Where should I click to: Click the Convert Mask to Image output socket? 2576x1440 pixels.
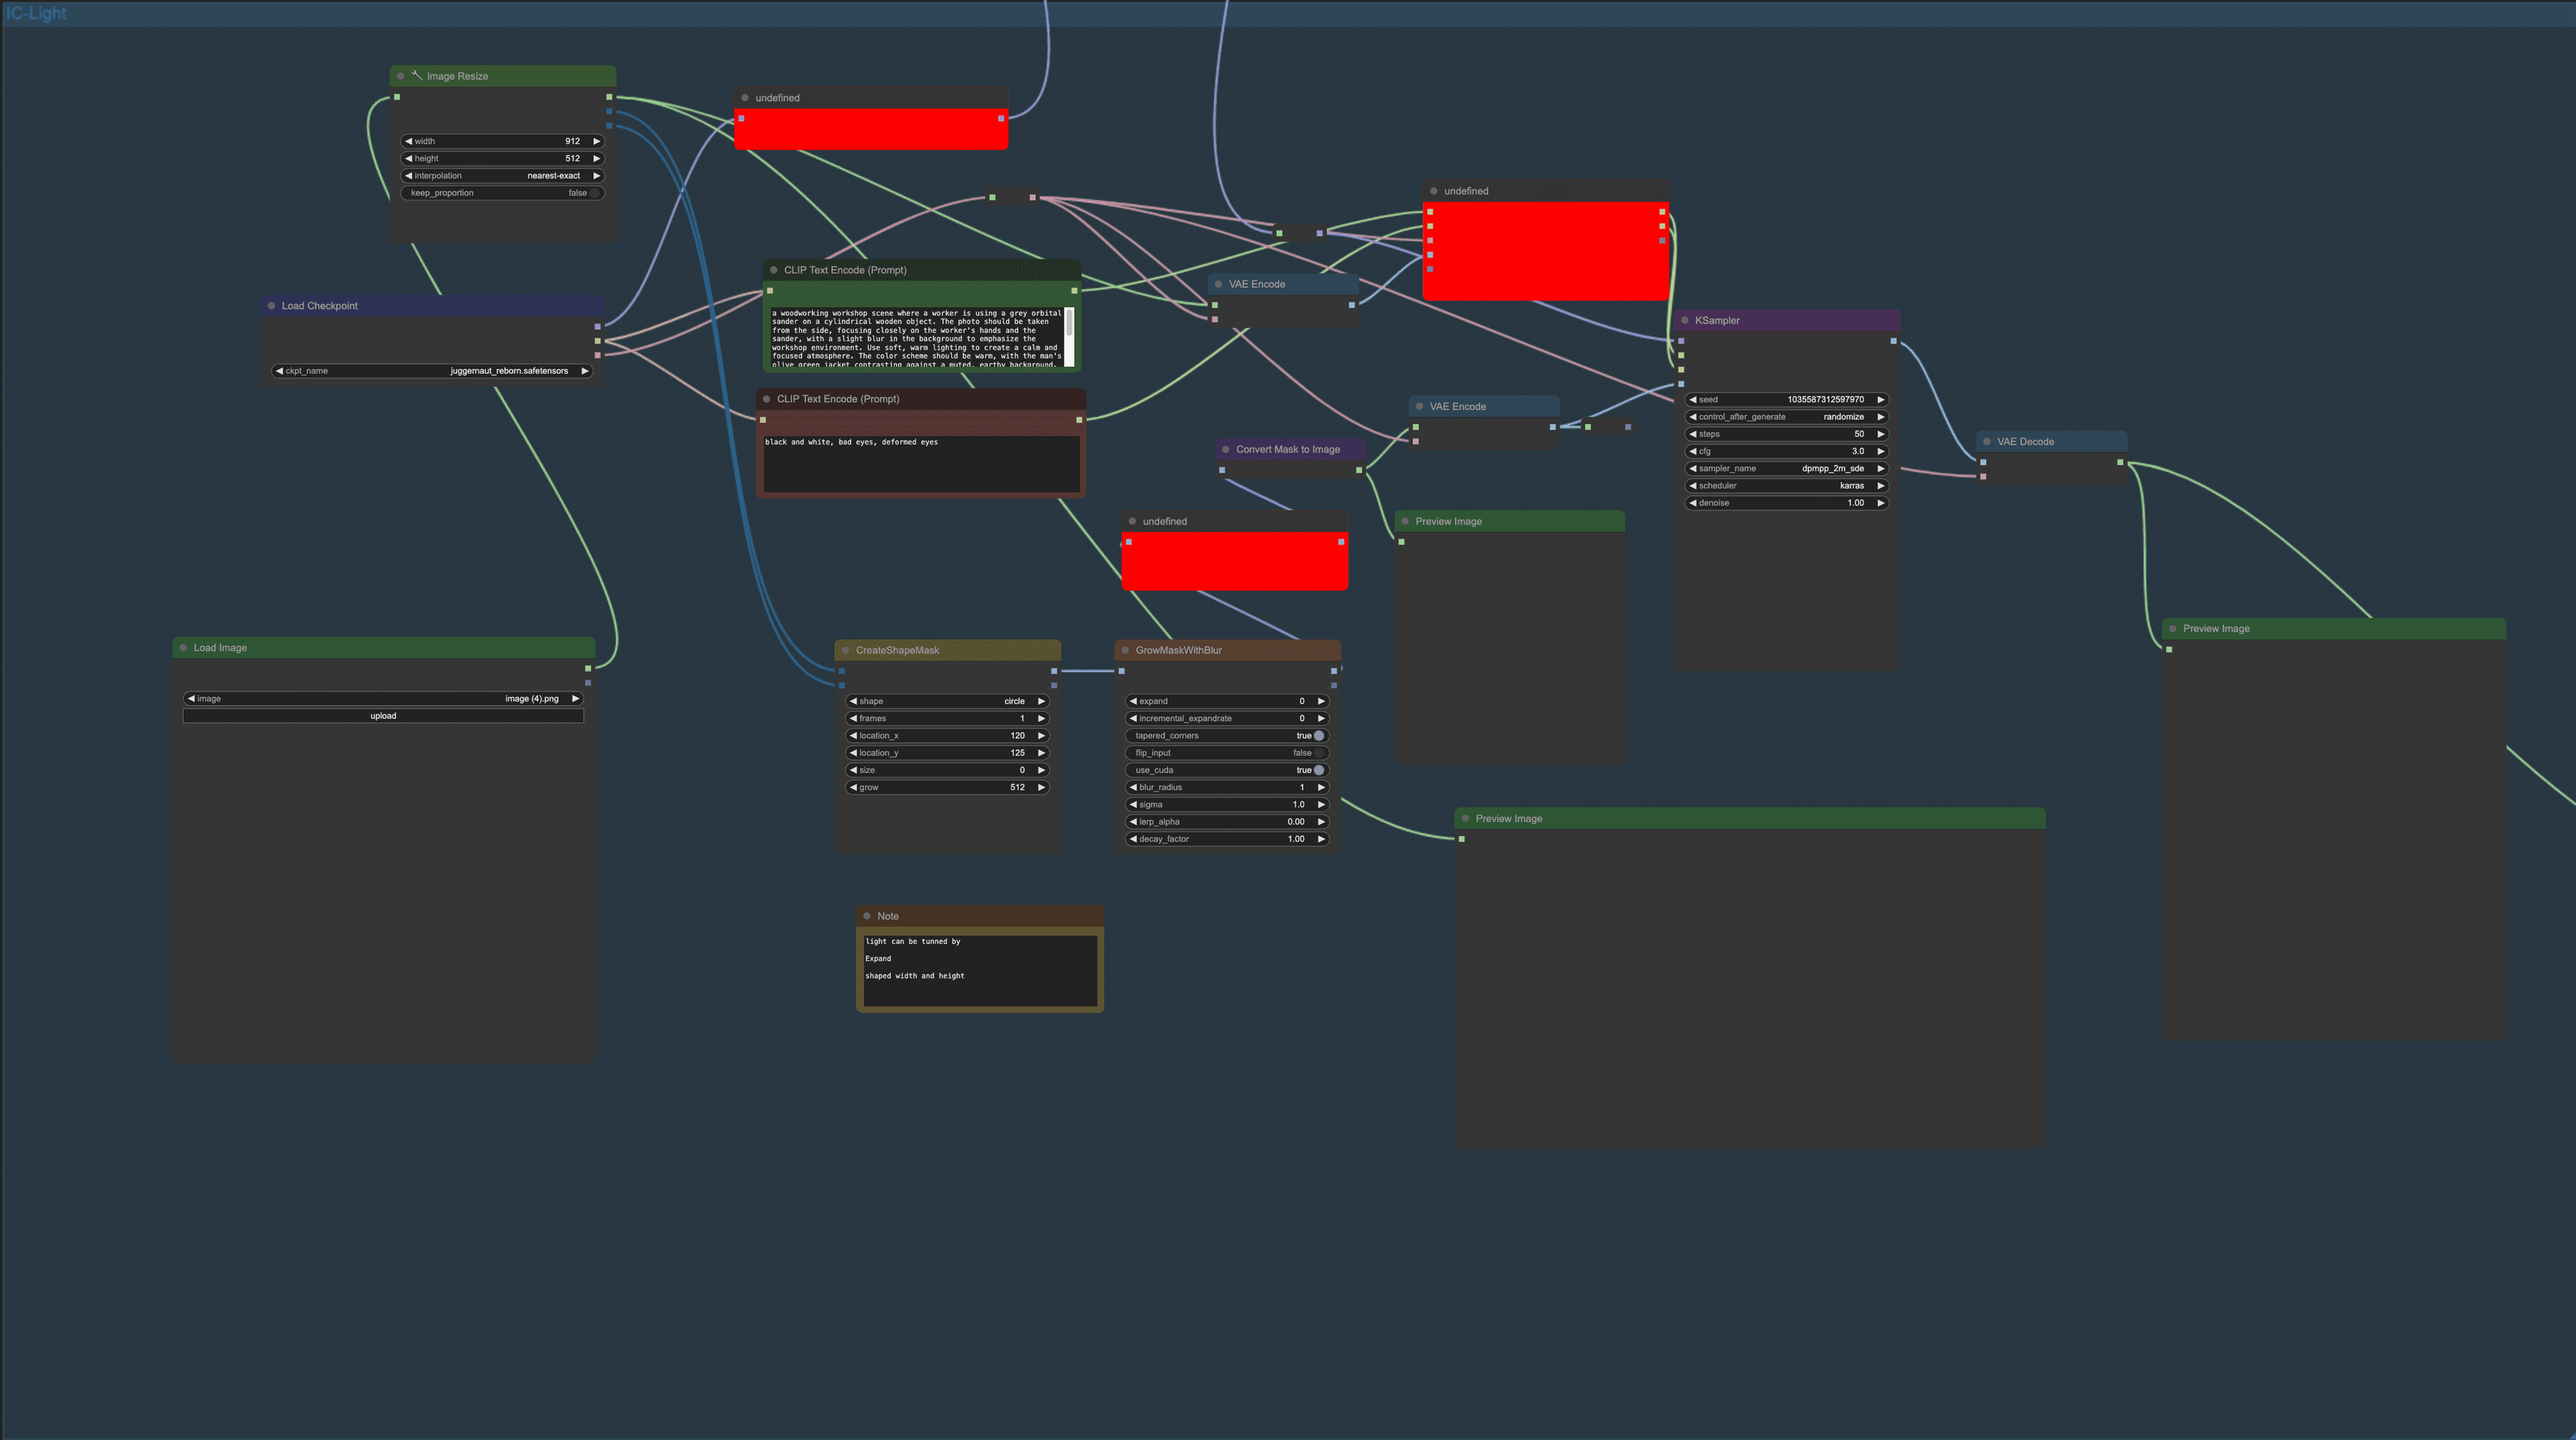1359,470
